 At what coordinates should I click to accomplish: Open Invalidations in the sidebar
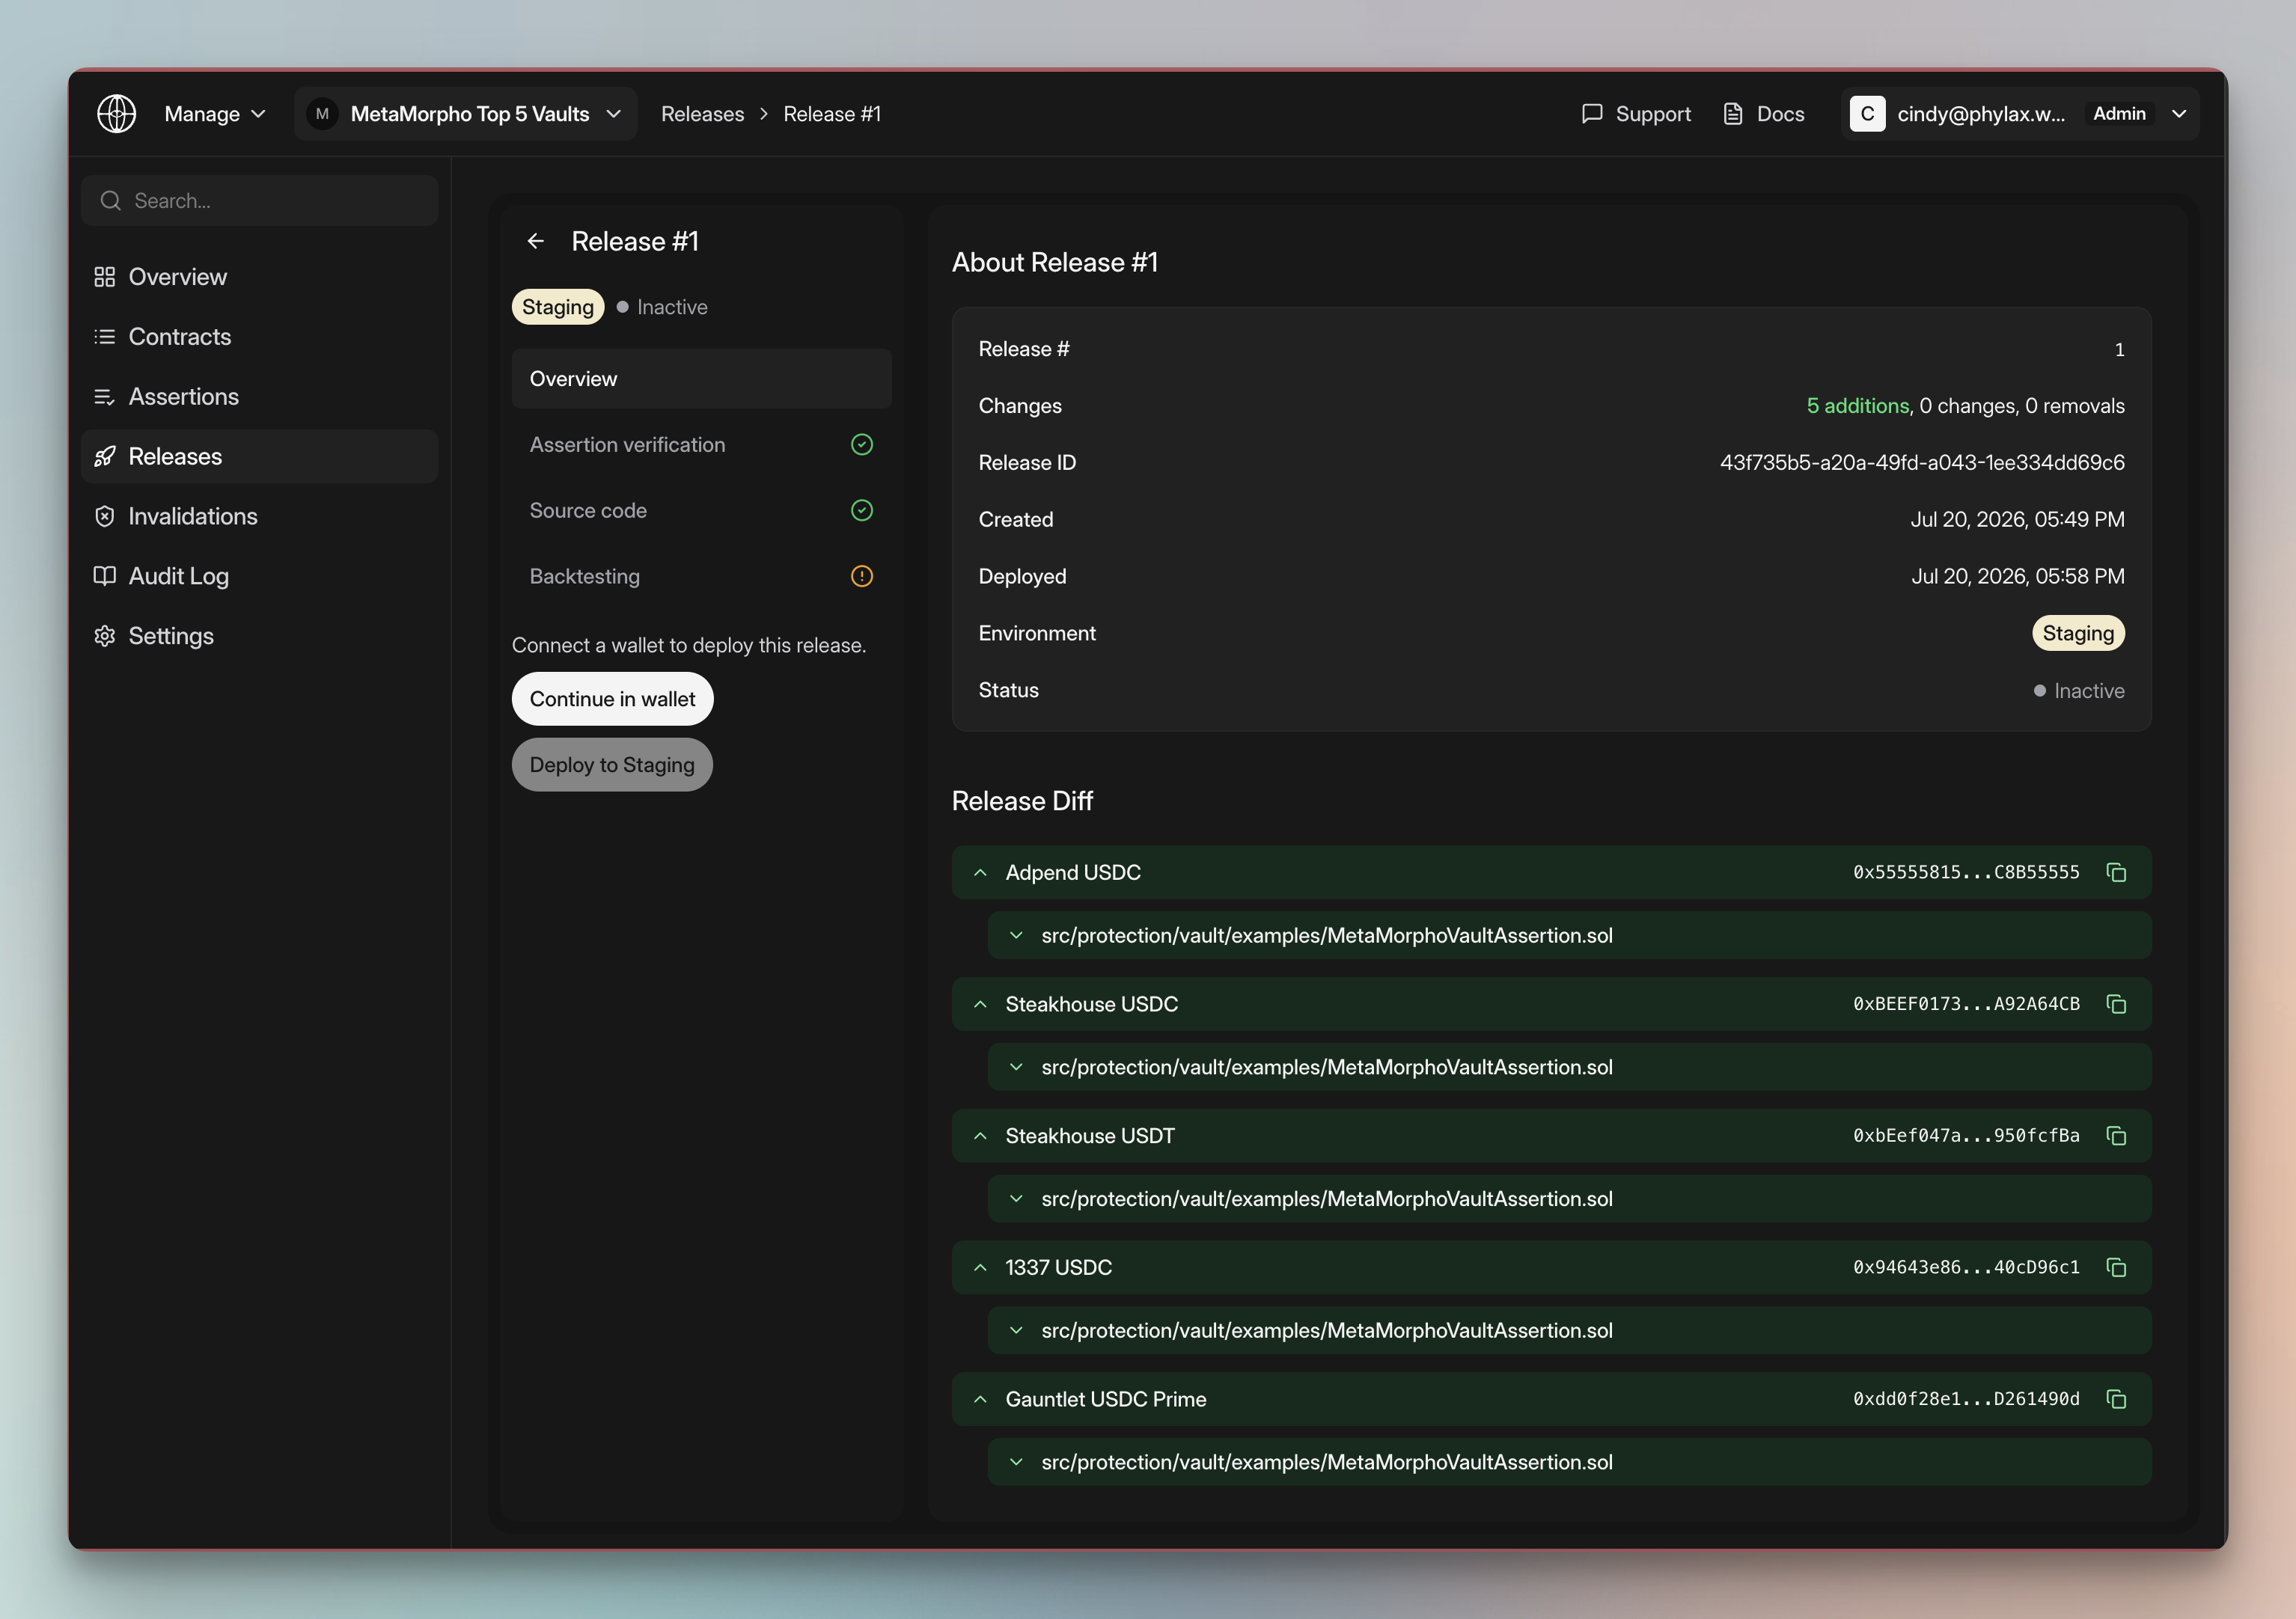pos(259,517)
